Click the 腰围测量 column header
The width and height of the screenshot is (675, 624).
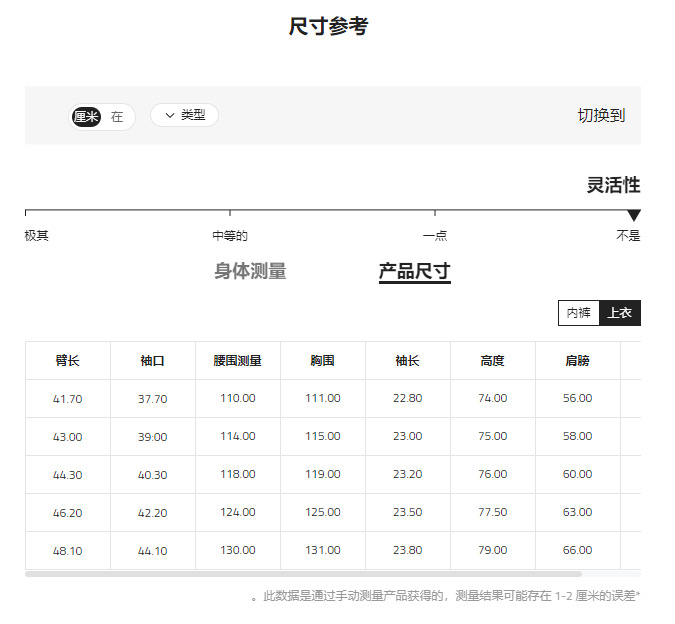click(238, 361)
